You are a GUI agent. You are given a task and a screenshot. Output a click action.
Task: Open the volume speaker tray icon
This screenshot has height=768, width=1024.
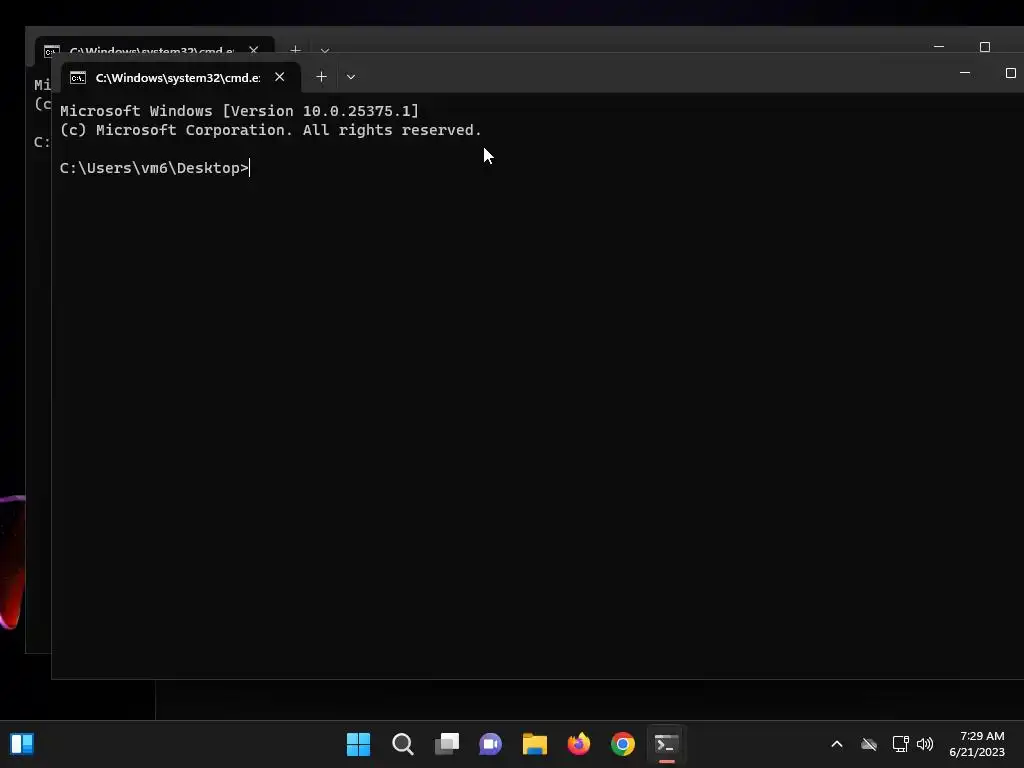(925, 744)
